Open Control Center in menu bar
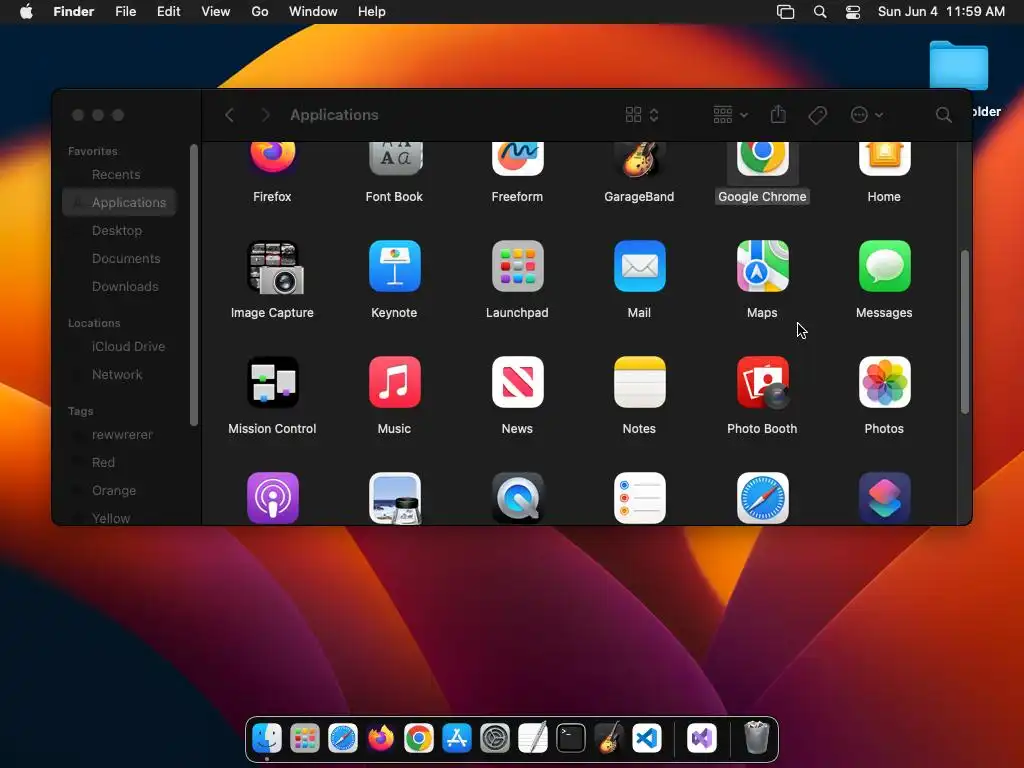This screenshot has height=768, width=1024. (852, 12)
